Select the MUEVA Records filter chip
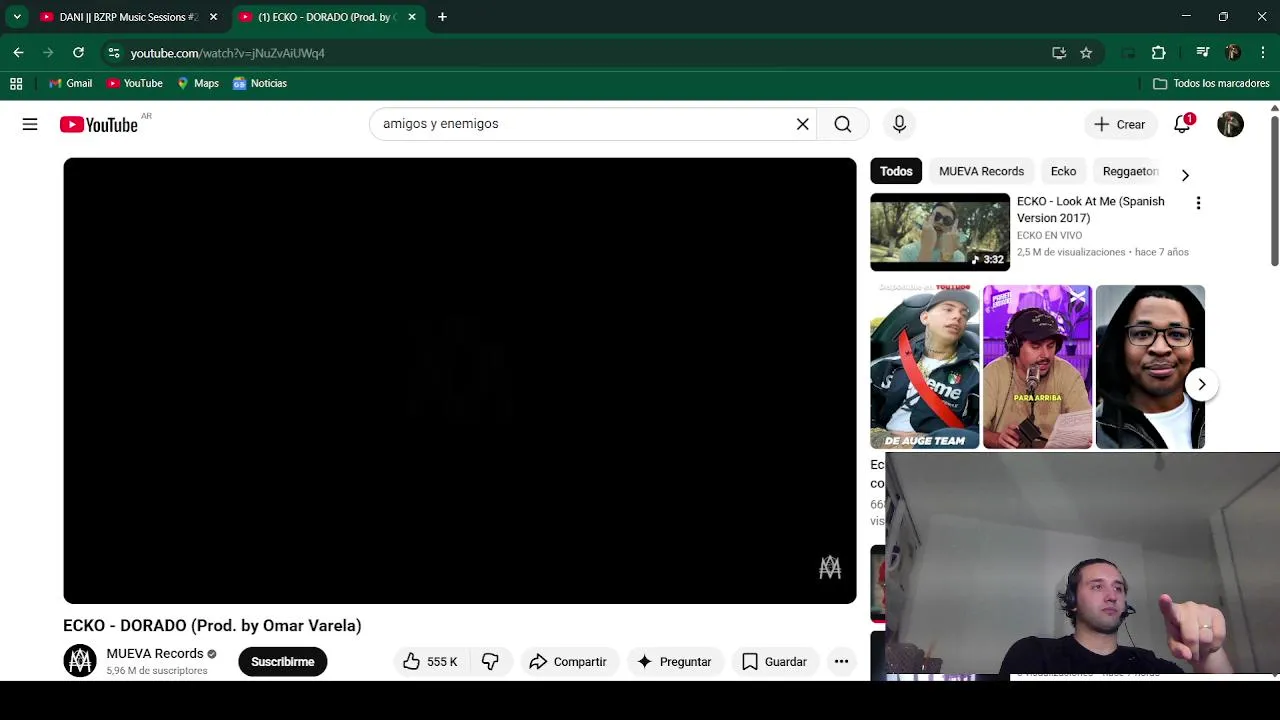Screen dimensions: 1280x720 (x=981, y=171)
